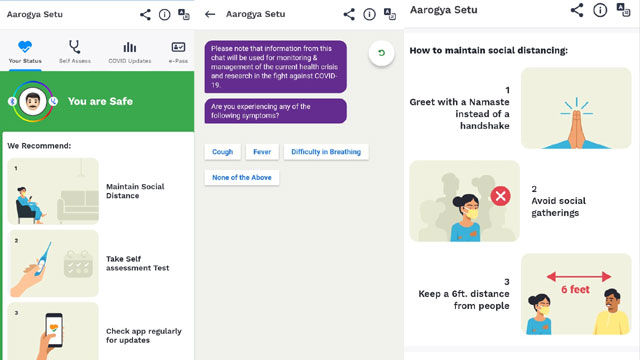The image size is (640, 360).
Task: Open info icon on the chat screen
Action: 369,15
